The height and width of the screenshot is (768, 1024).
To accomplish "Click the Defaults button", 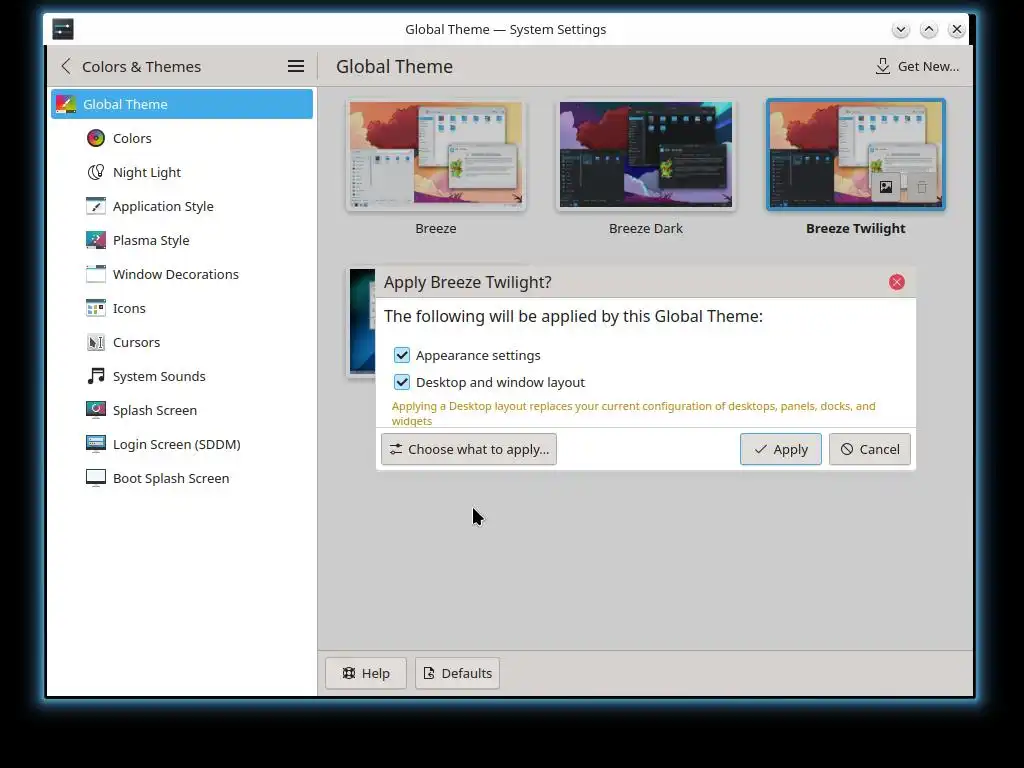I will [457, 673].
